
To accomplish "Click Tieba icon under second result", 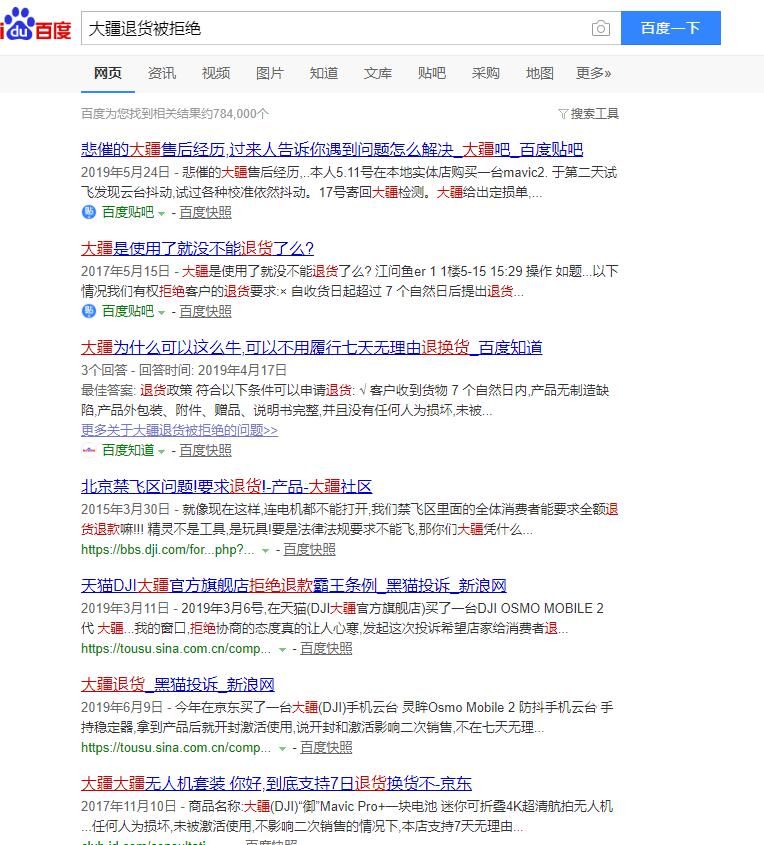I will [x=89, y=311].
